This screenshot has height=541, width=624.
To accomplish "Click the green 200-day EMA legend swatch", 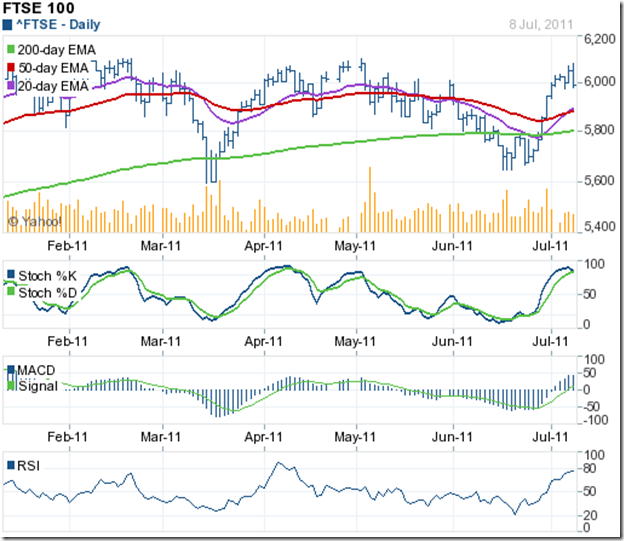I will click(10, 48).
